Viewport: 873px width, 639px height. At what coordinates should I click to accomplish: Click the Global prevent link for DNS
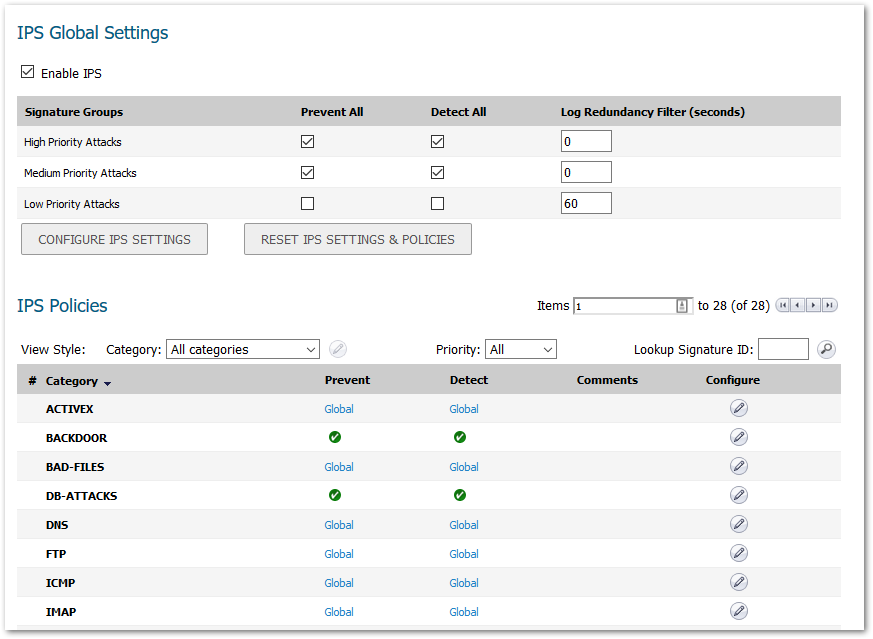[339, 525]
